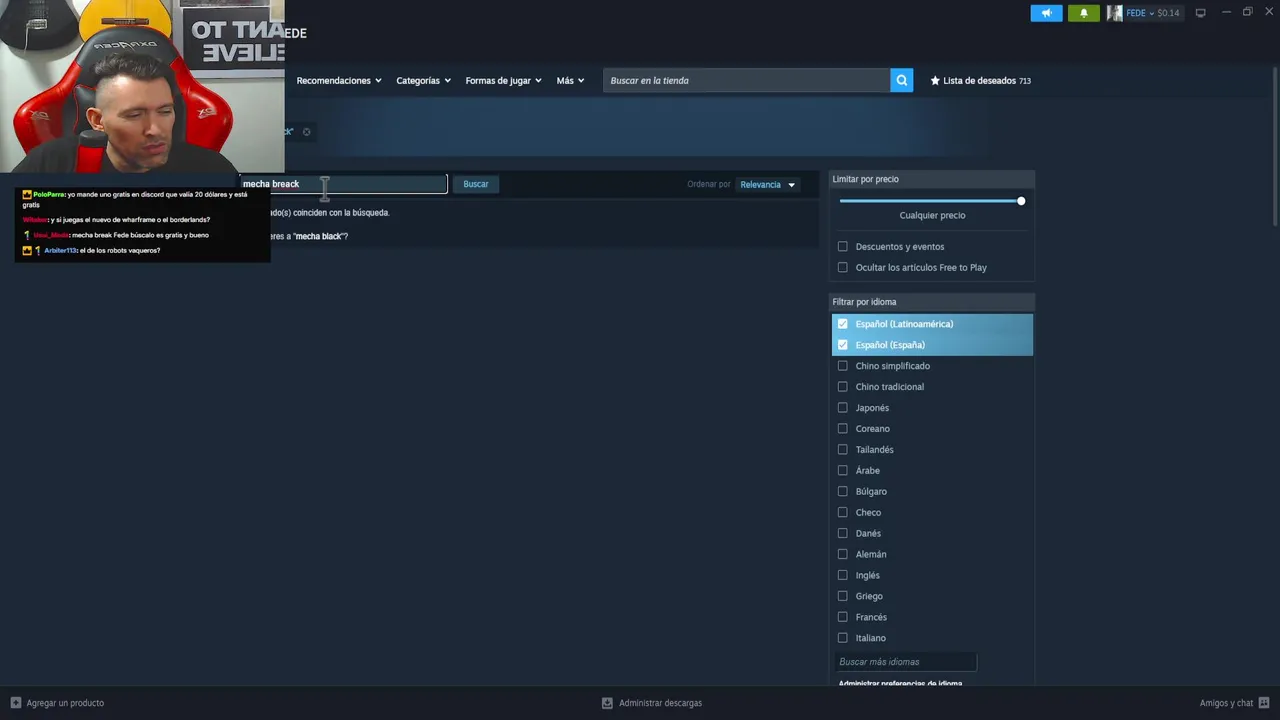Remove the search term tag with its X
This screenshot has height=720, width=1280.
click(306, 132)
